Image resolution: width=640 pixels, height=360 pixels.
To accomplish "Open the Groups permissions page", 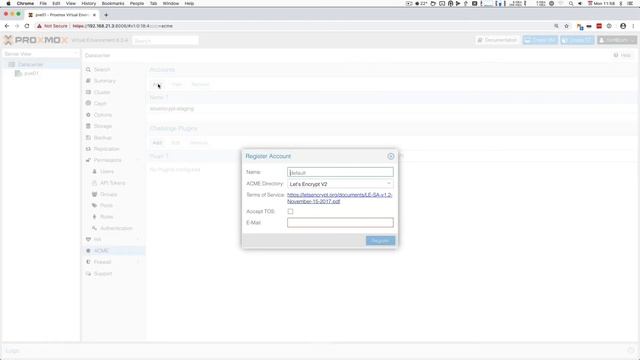I will [x=109, y=194].
